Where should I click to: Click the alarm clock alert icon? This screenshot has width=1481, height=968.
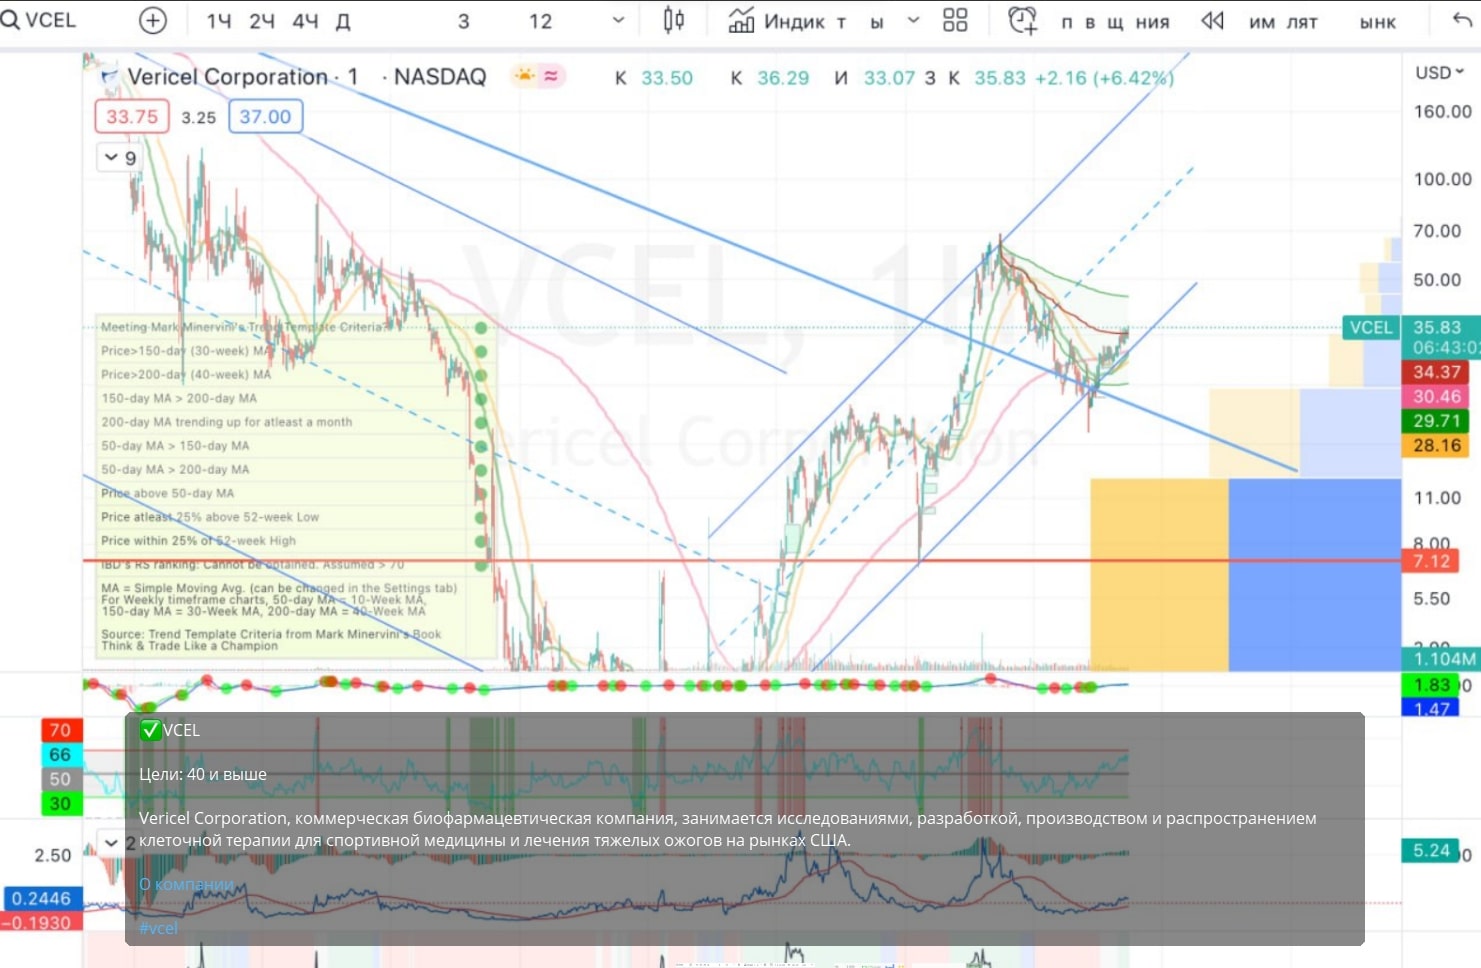pos(1023,20)
